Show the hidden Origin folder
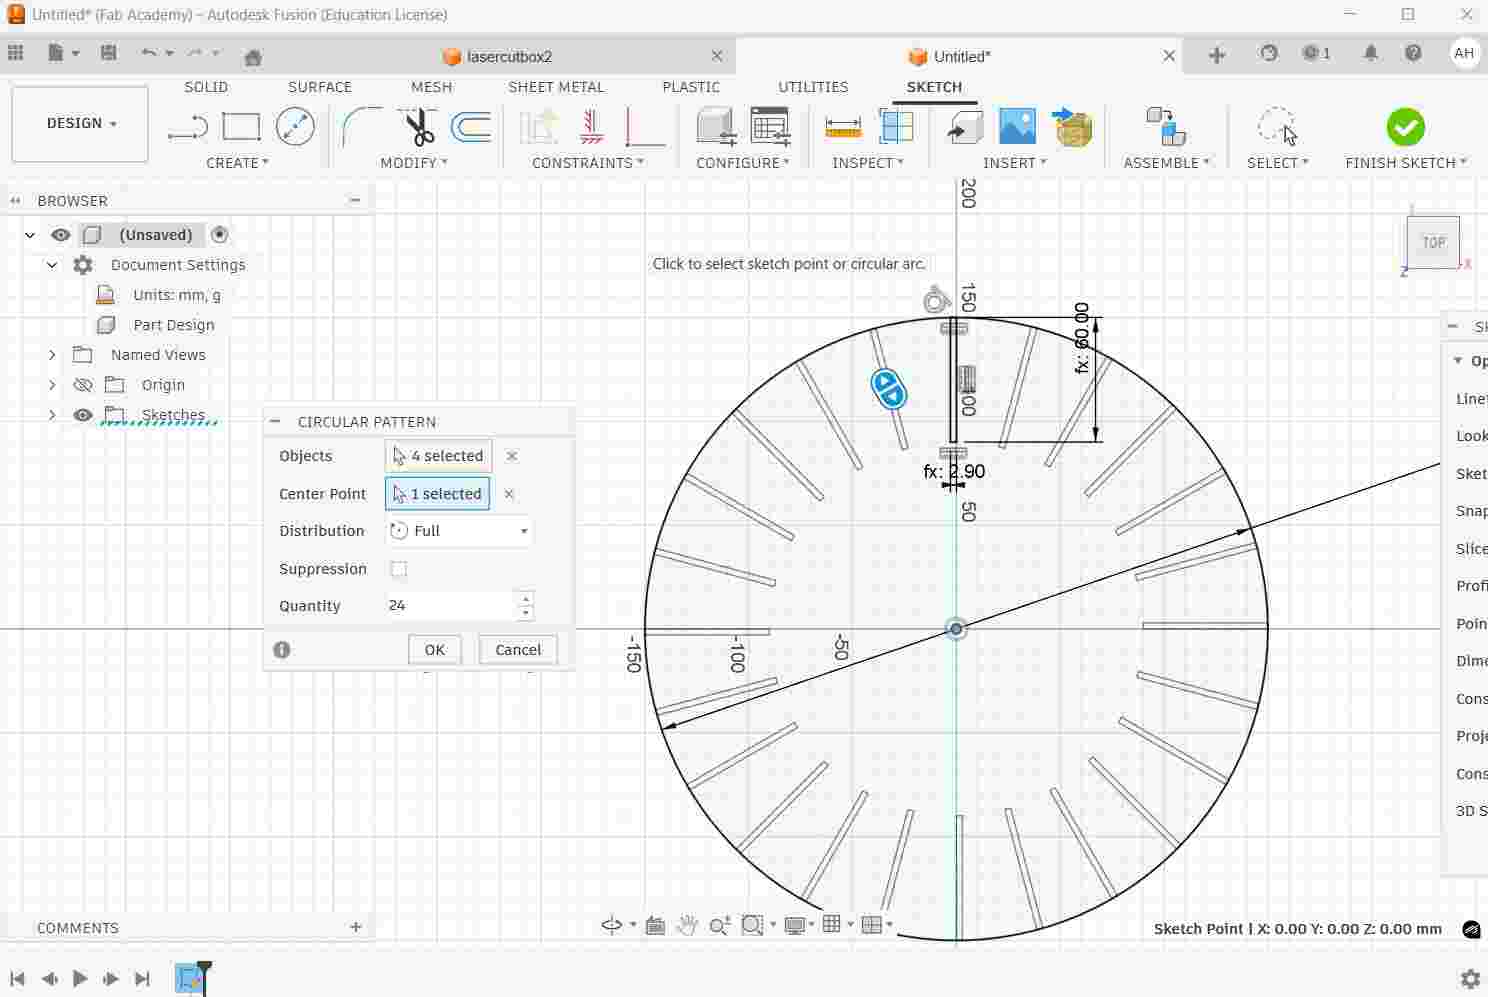1488x997 pixels. pyautogui.click(x=83, y=385)
